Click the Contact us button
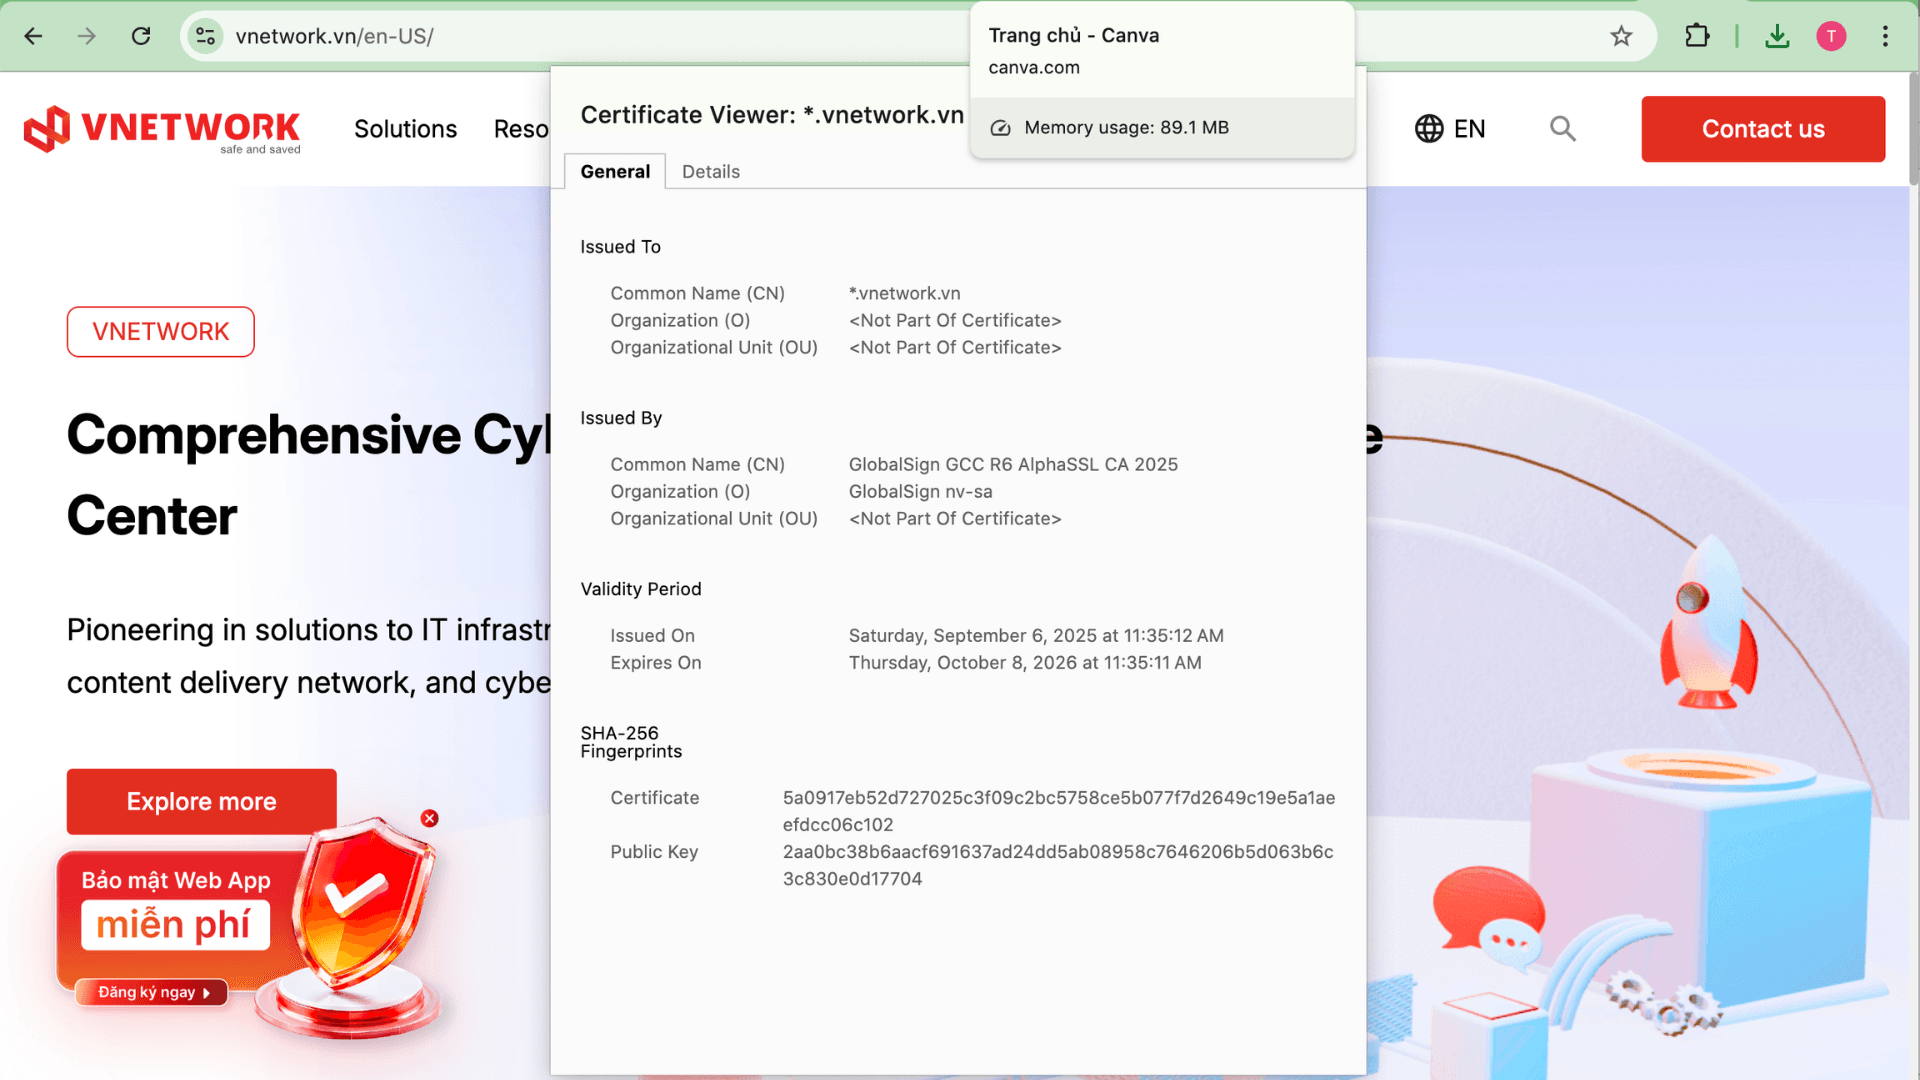The image size is (1920, 1080). point(1763,129)
